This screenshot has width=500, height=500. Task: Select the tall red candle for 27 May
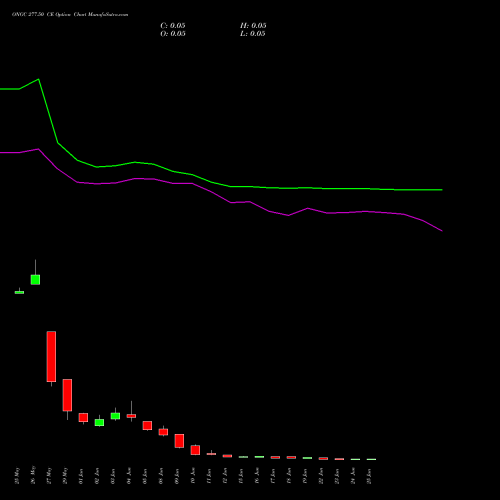click(51, 356)
